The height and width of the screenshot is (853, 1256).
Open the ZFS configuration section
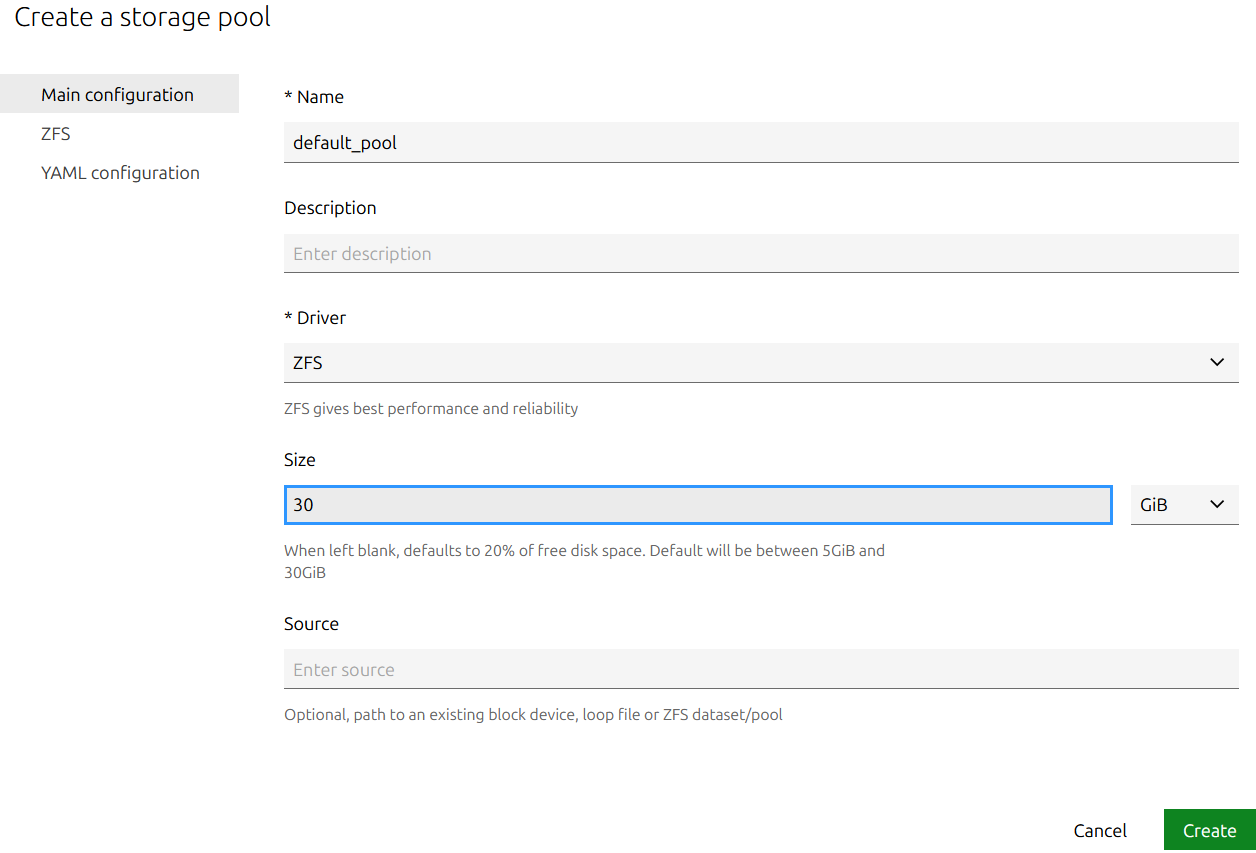point(56,134)
